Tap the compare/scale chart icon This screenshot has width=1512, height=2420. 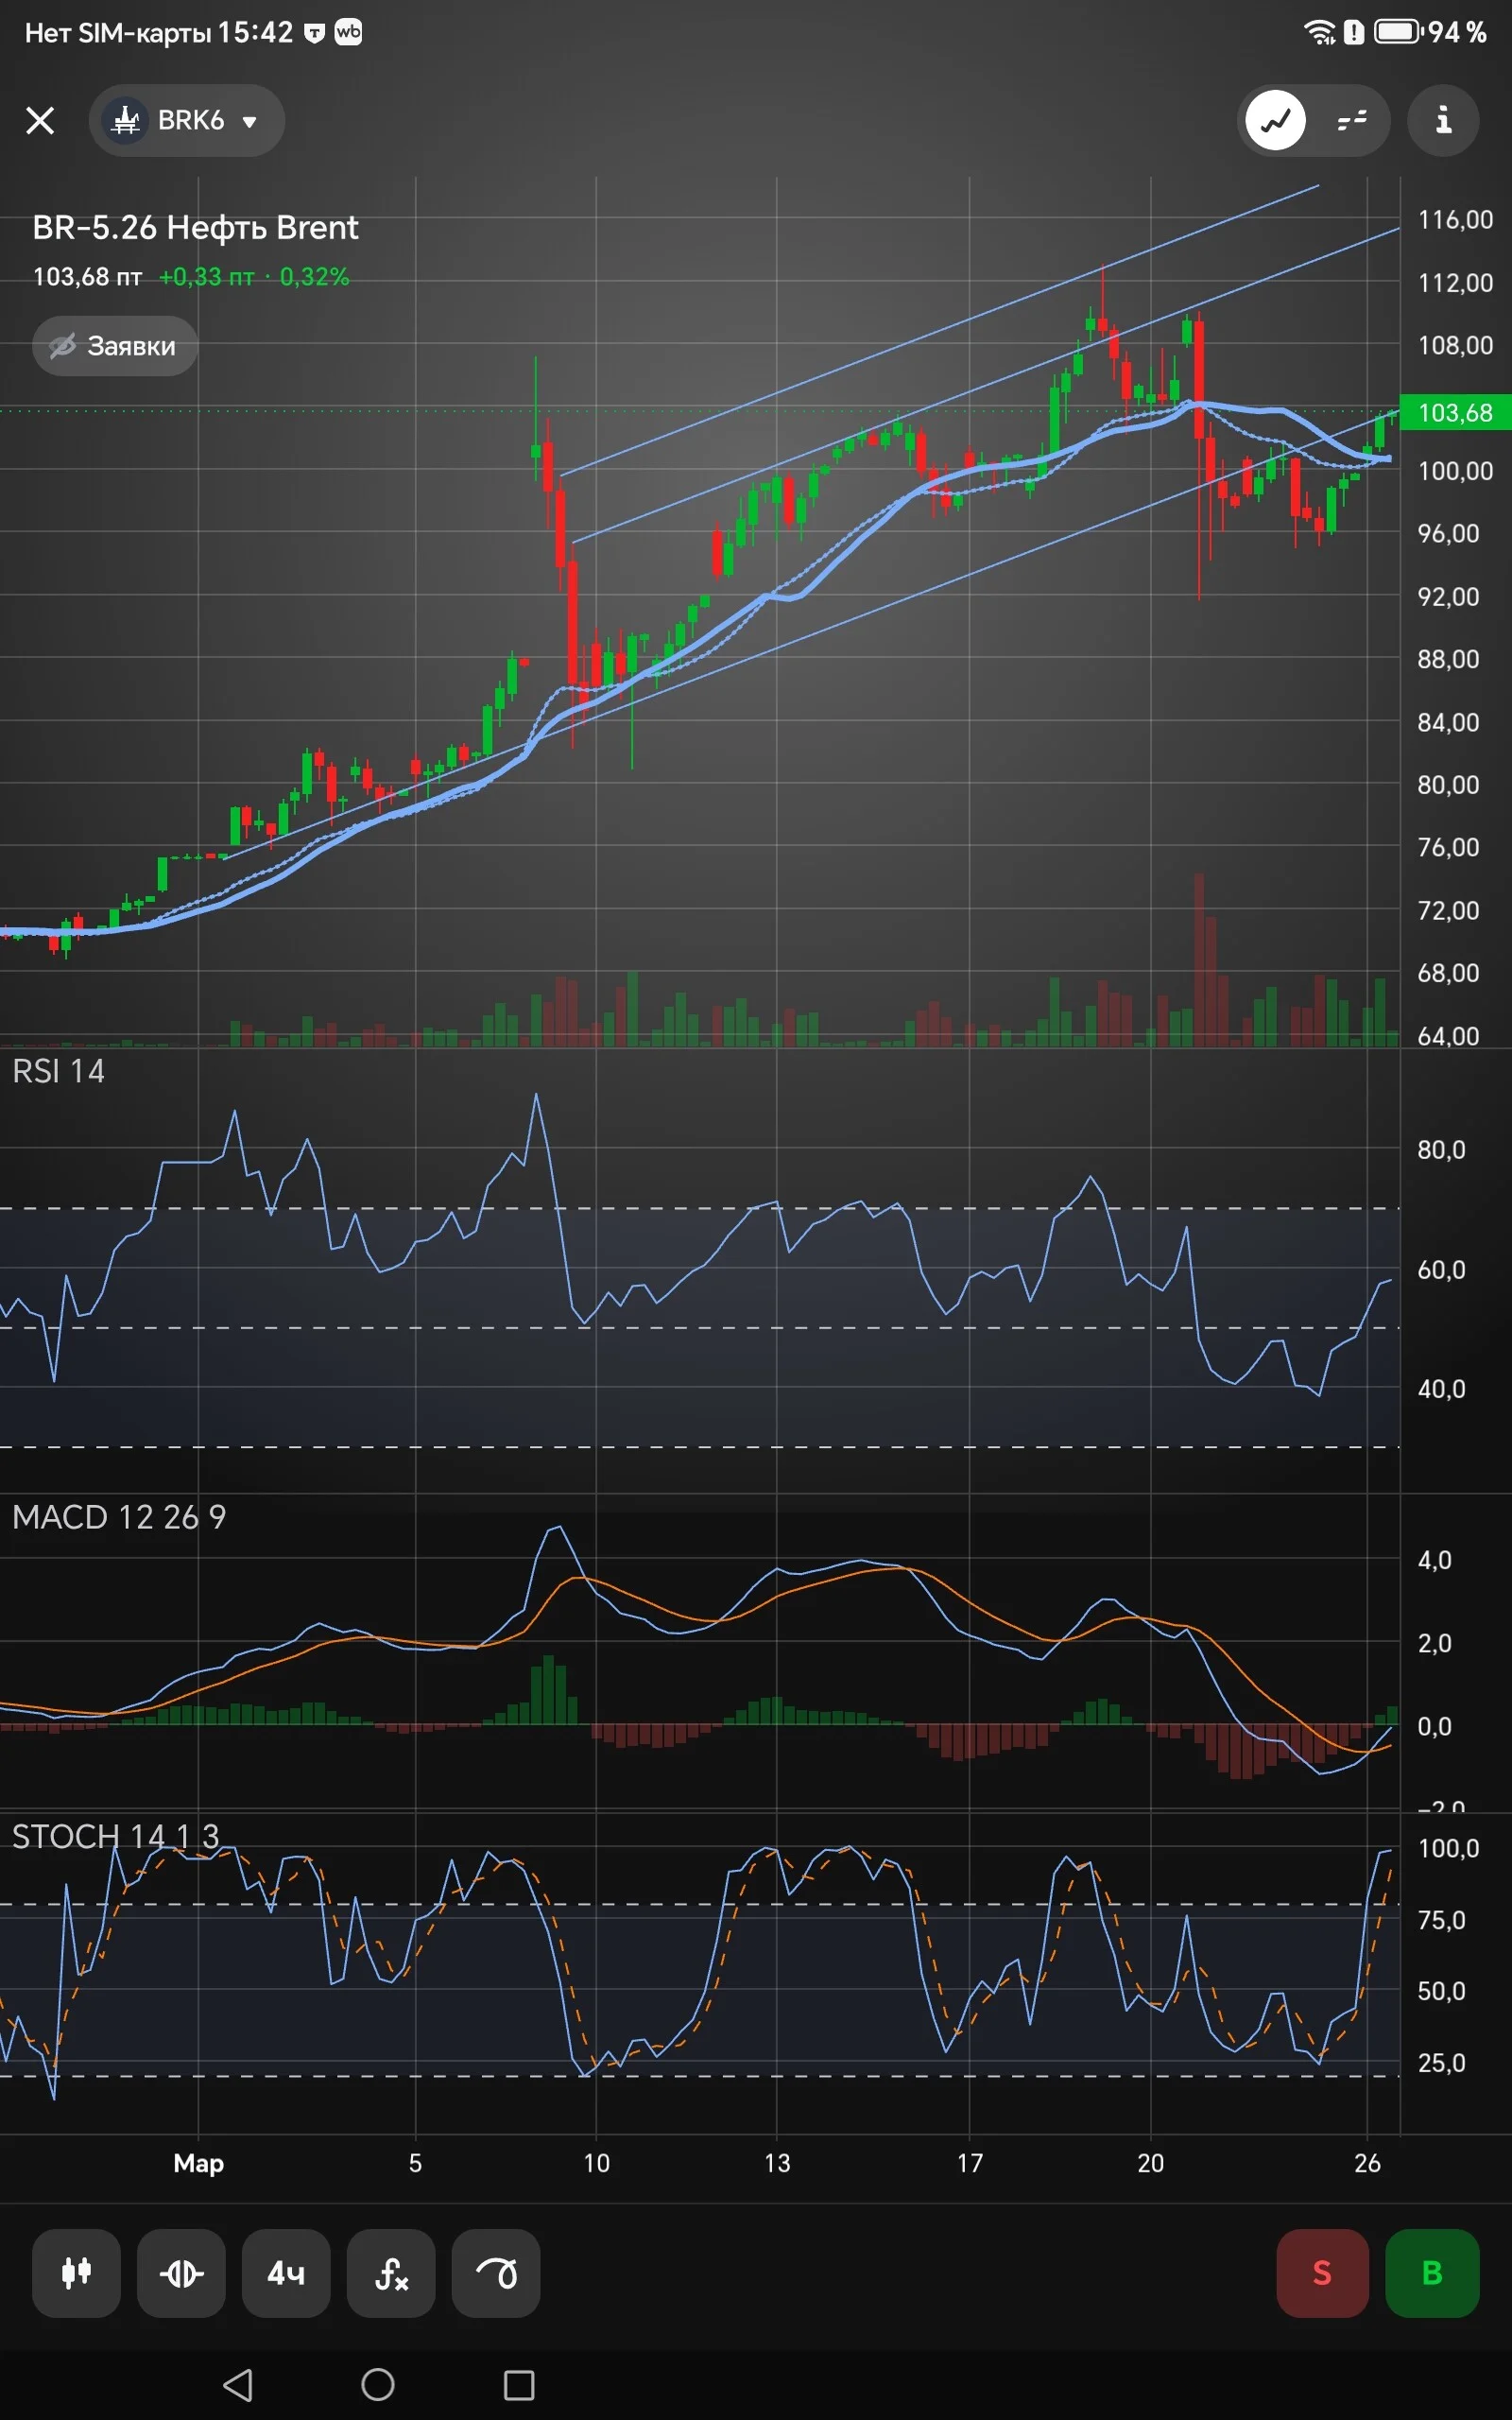click(181, 2273)
